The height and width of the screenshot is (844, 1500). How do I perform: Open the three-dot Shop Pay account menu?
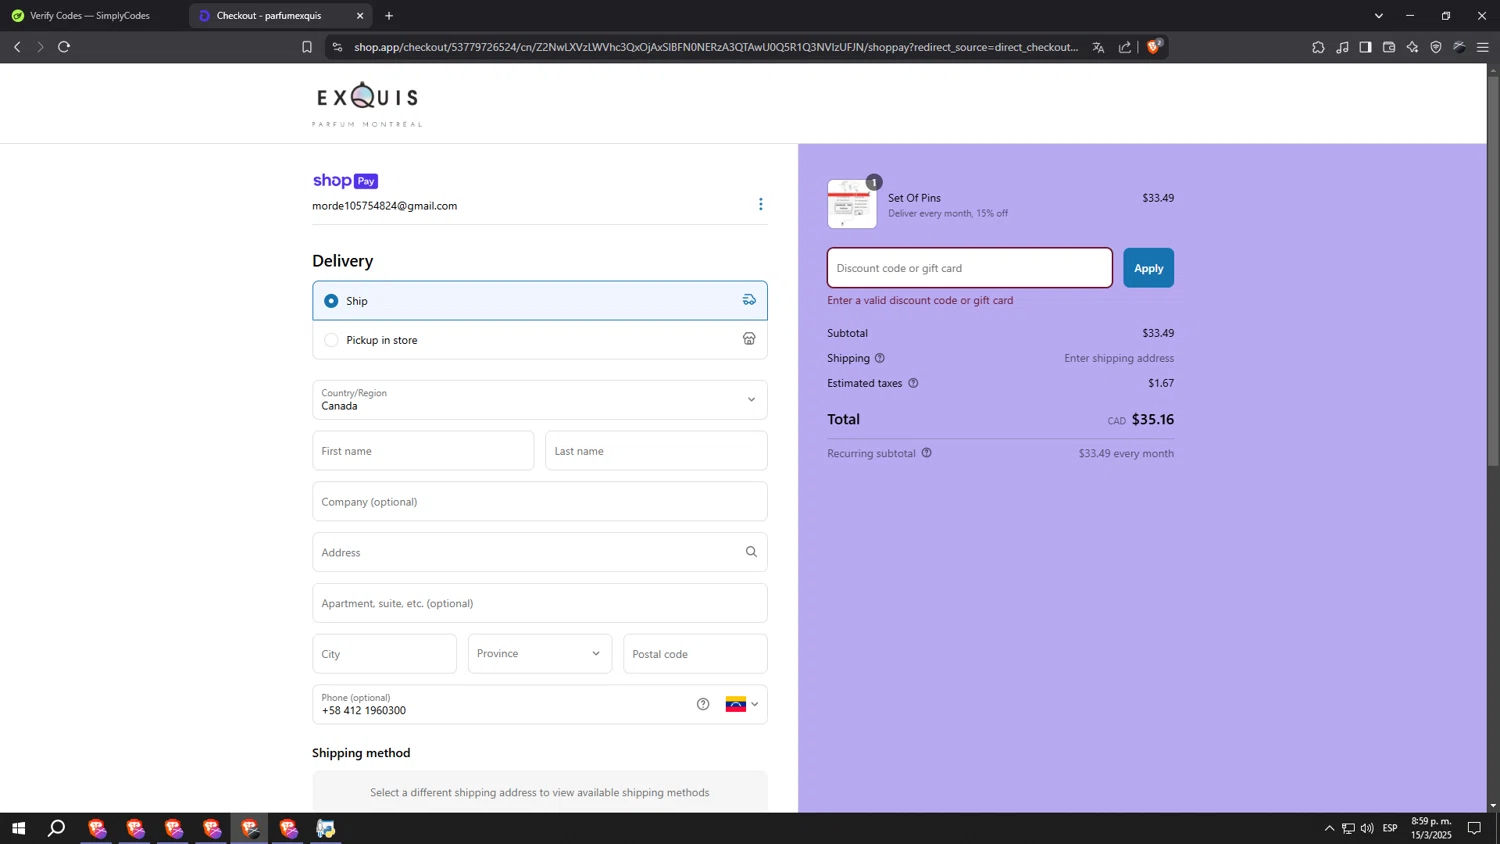[x=760, y=204]
